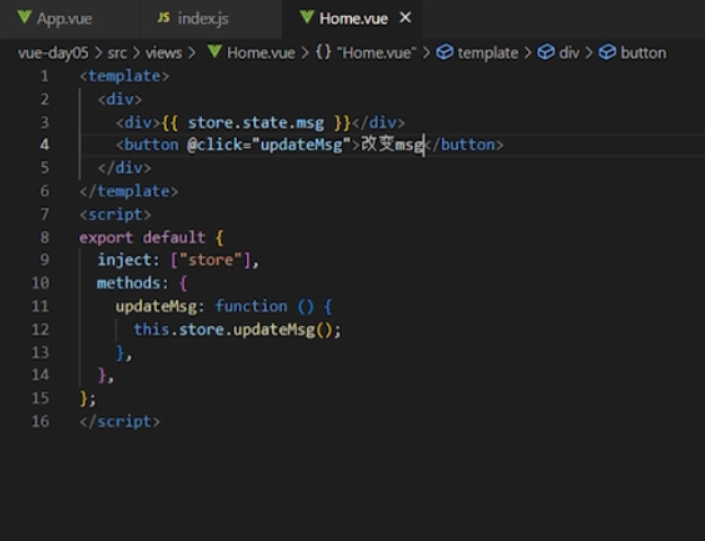This screenshot has height=541, width=705.
Task: Click this keyword on line 12
Action: click(x=152, y=330)
